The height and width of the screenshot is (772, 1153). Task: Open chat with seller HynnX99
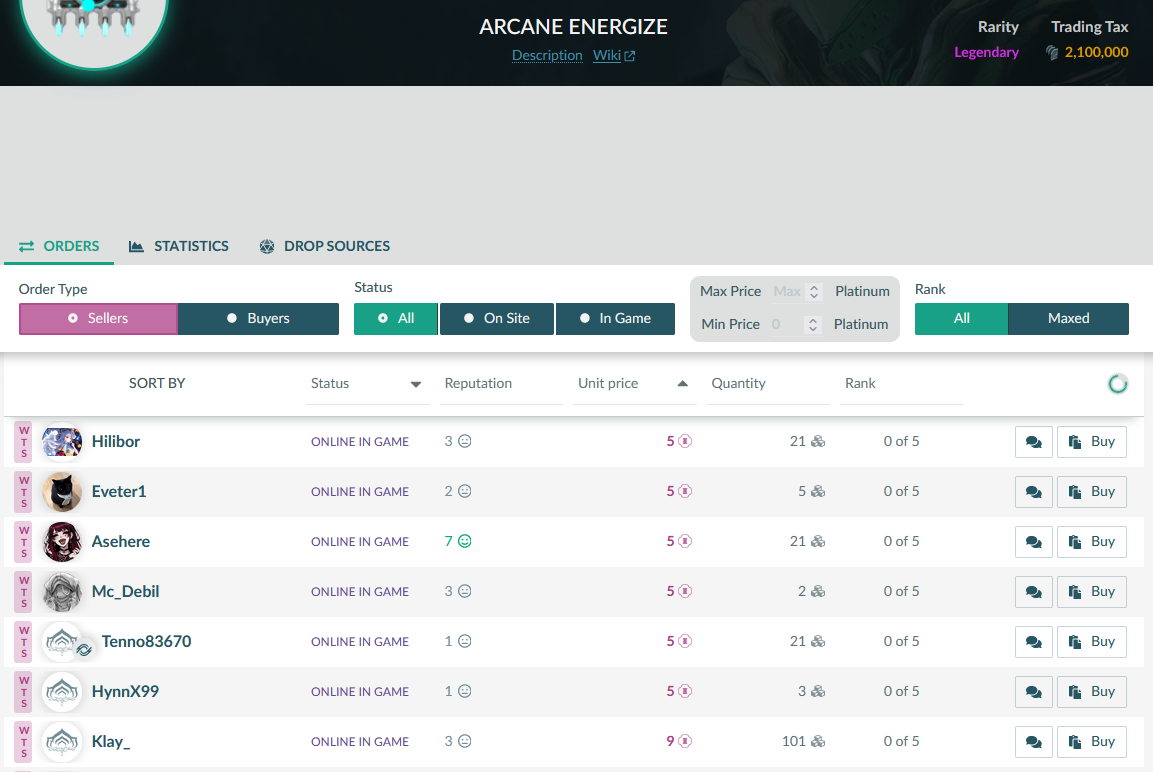click(x=1033, y=692)
